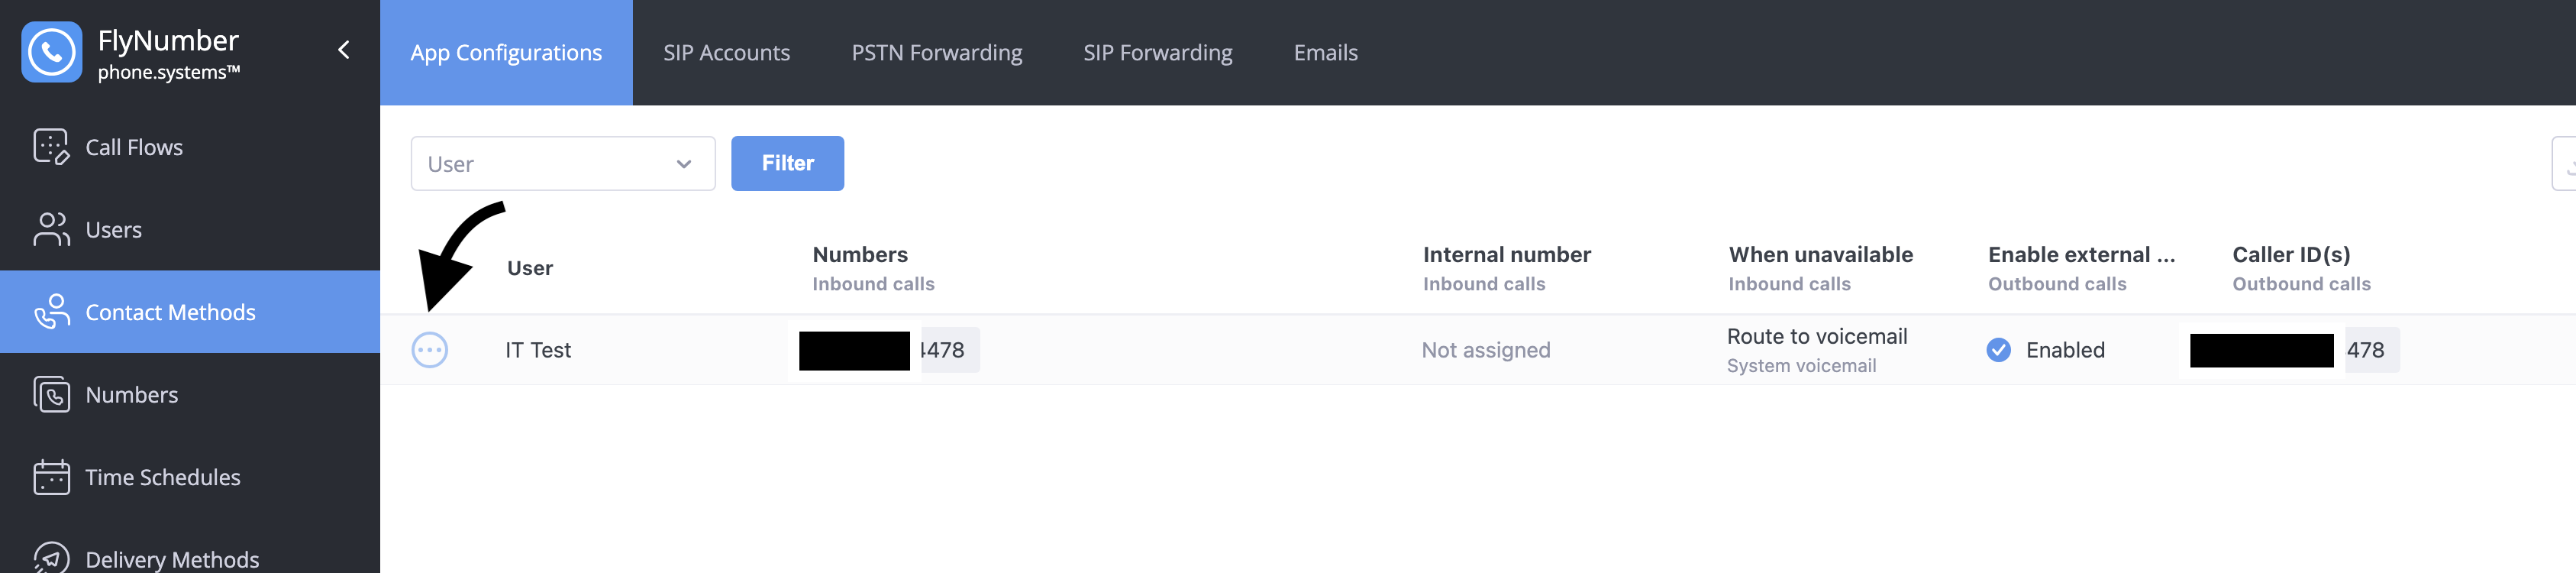
Task: Select the App Configurations tab
Action: point(506,53)
